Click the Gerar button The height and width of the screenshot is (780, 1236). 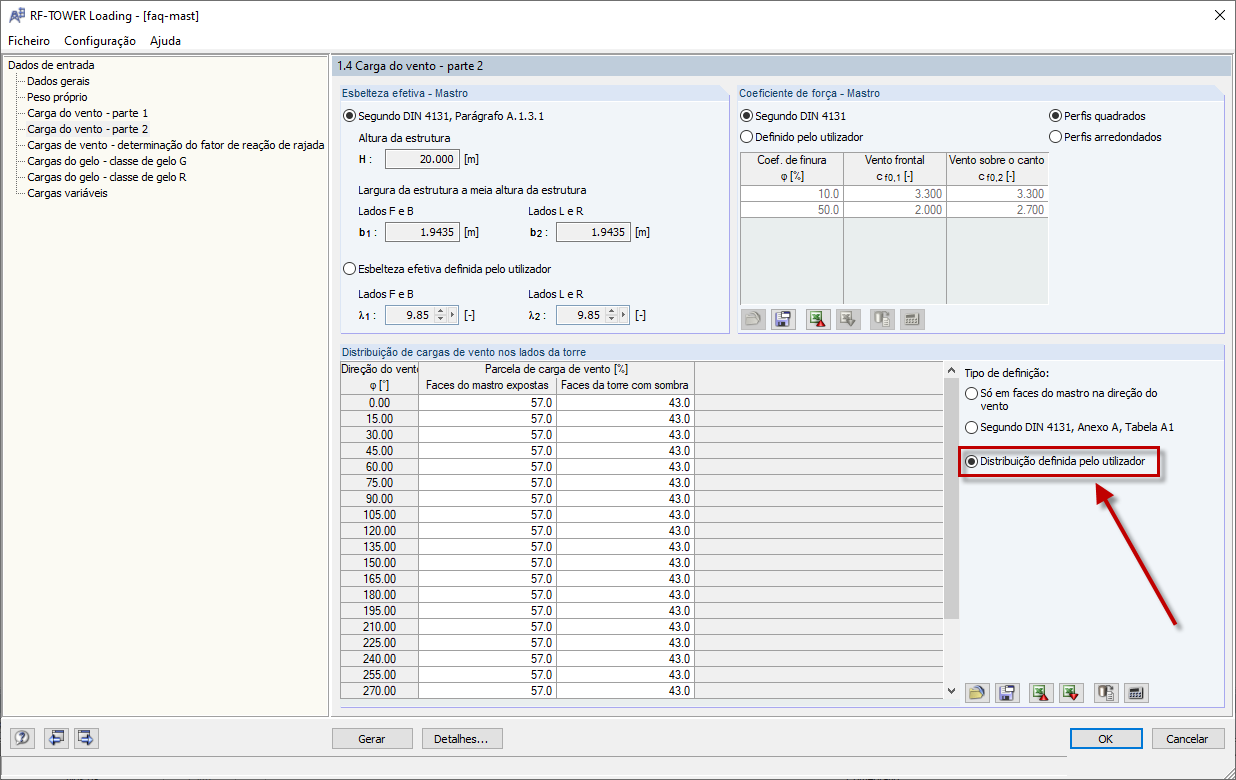pyautogui.click(x=372, y=739)
